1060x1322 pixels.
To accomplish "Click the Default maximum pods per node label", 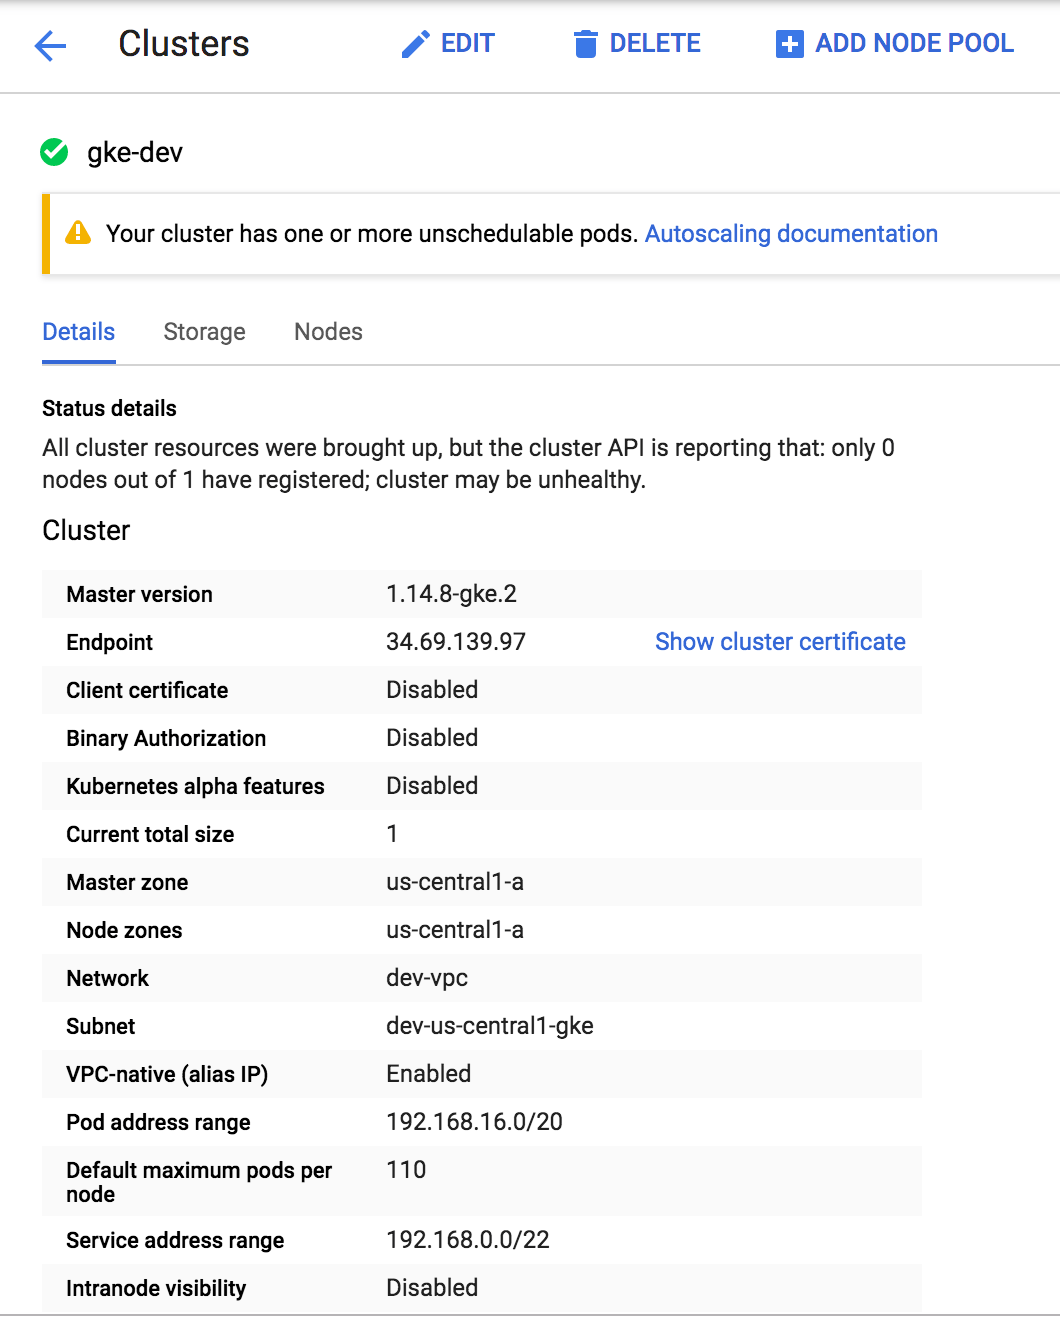I will point(199,1182).
